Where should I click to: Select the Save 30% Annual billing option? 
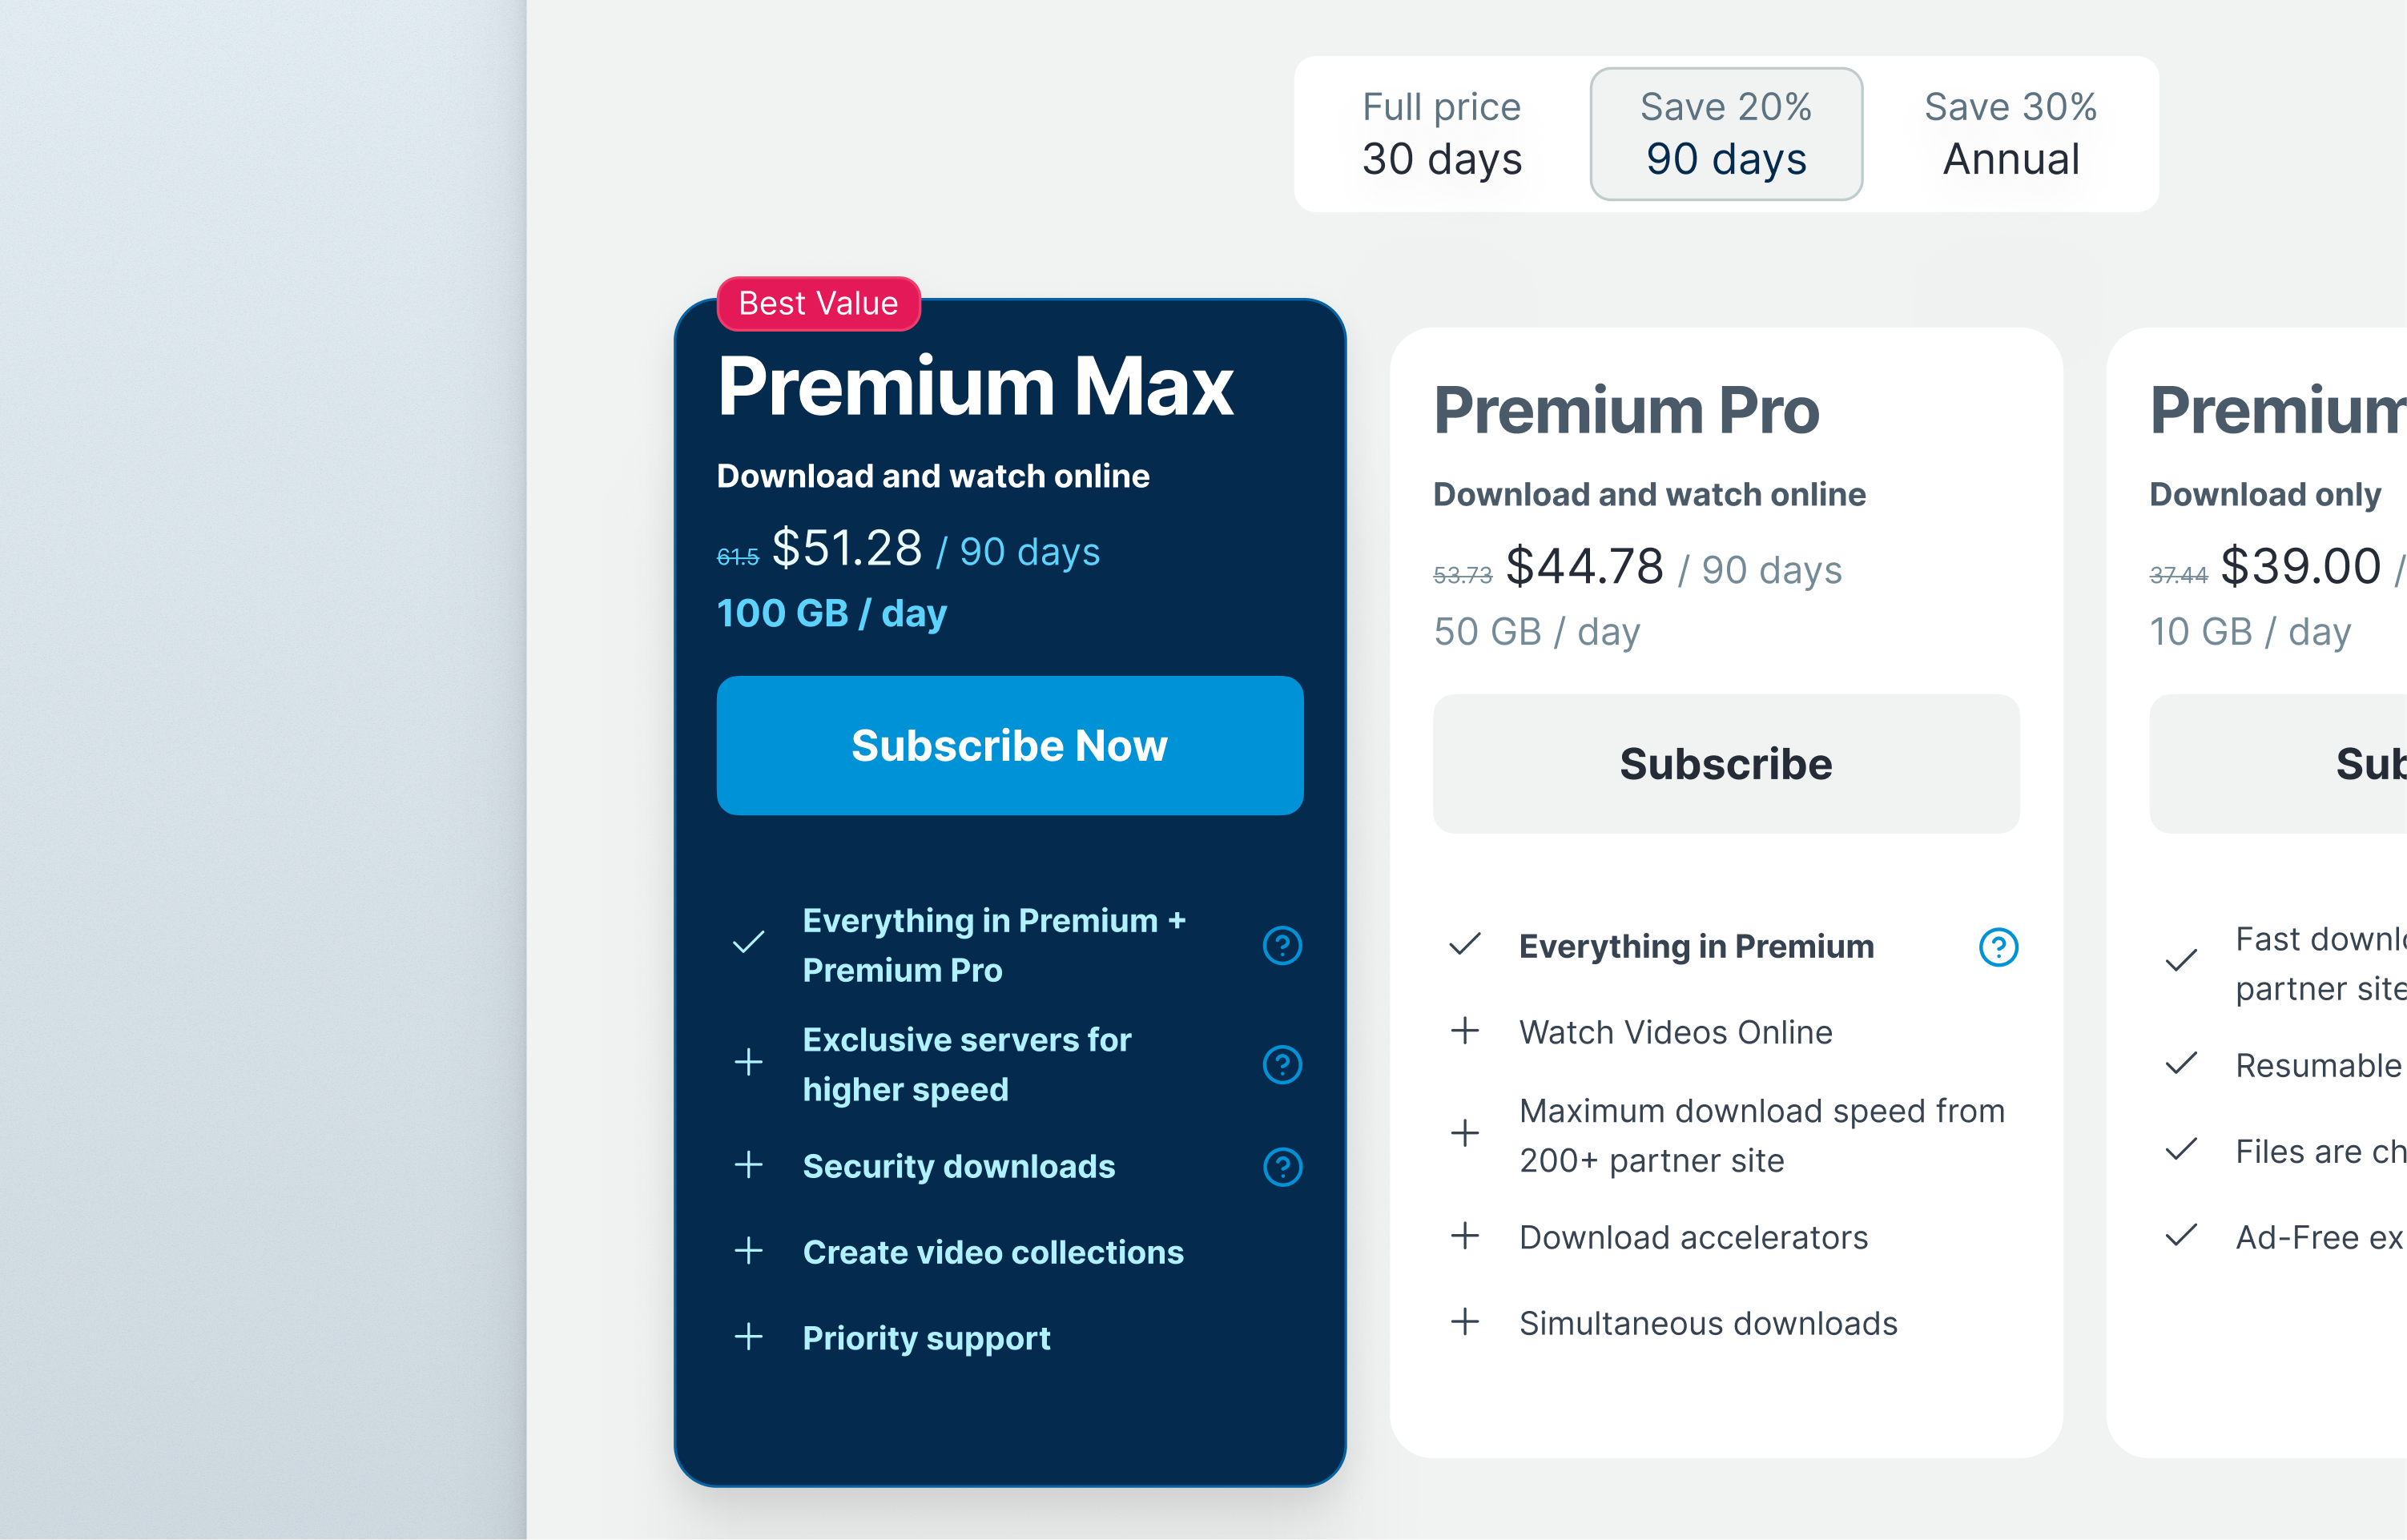click(2009, 133)
